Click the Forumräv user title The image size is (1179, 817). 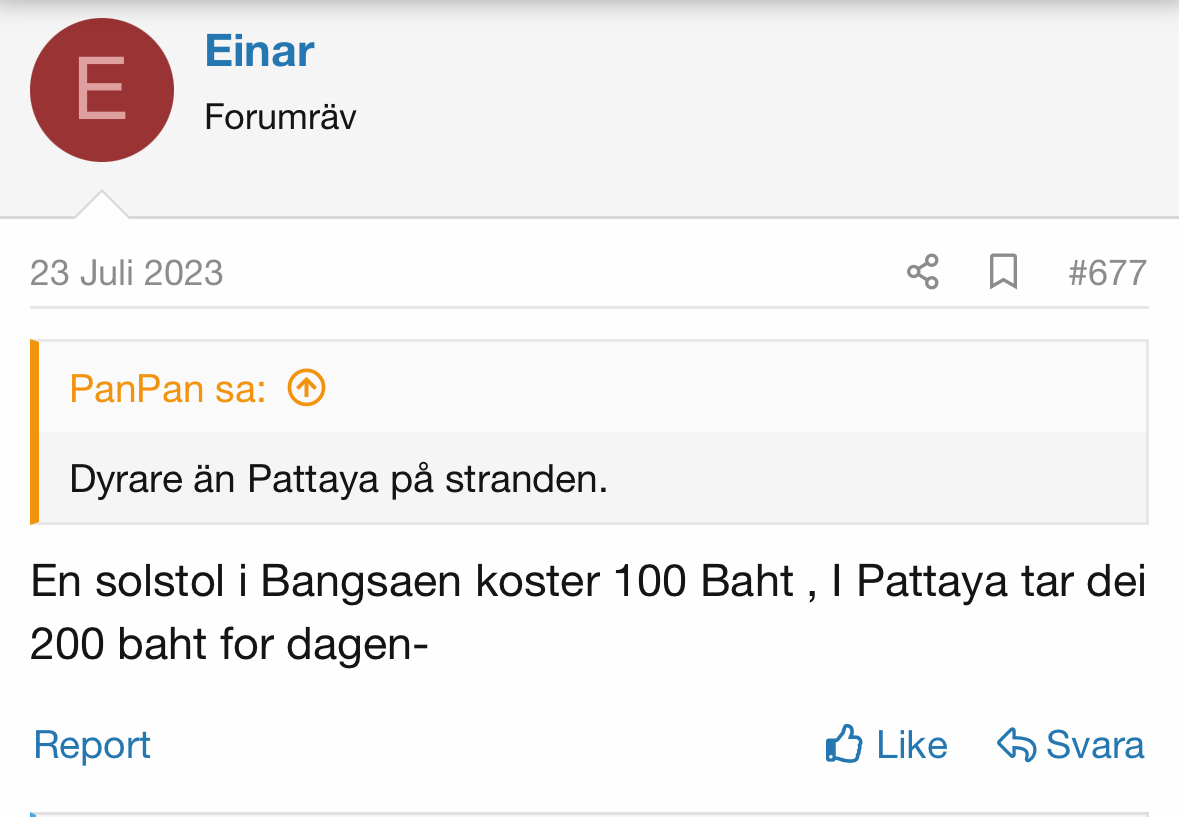pyautogui.click(x=280, y=117)
